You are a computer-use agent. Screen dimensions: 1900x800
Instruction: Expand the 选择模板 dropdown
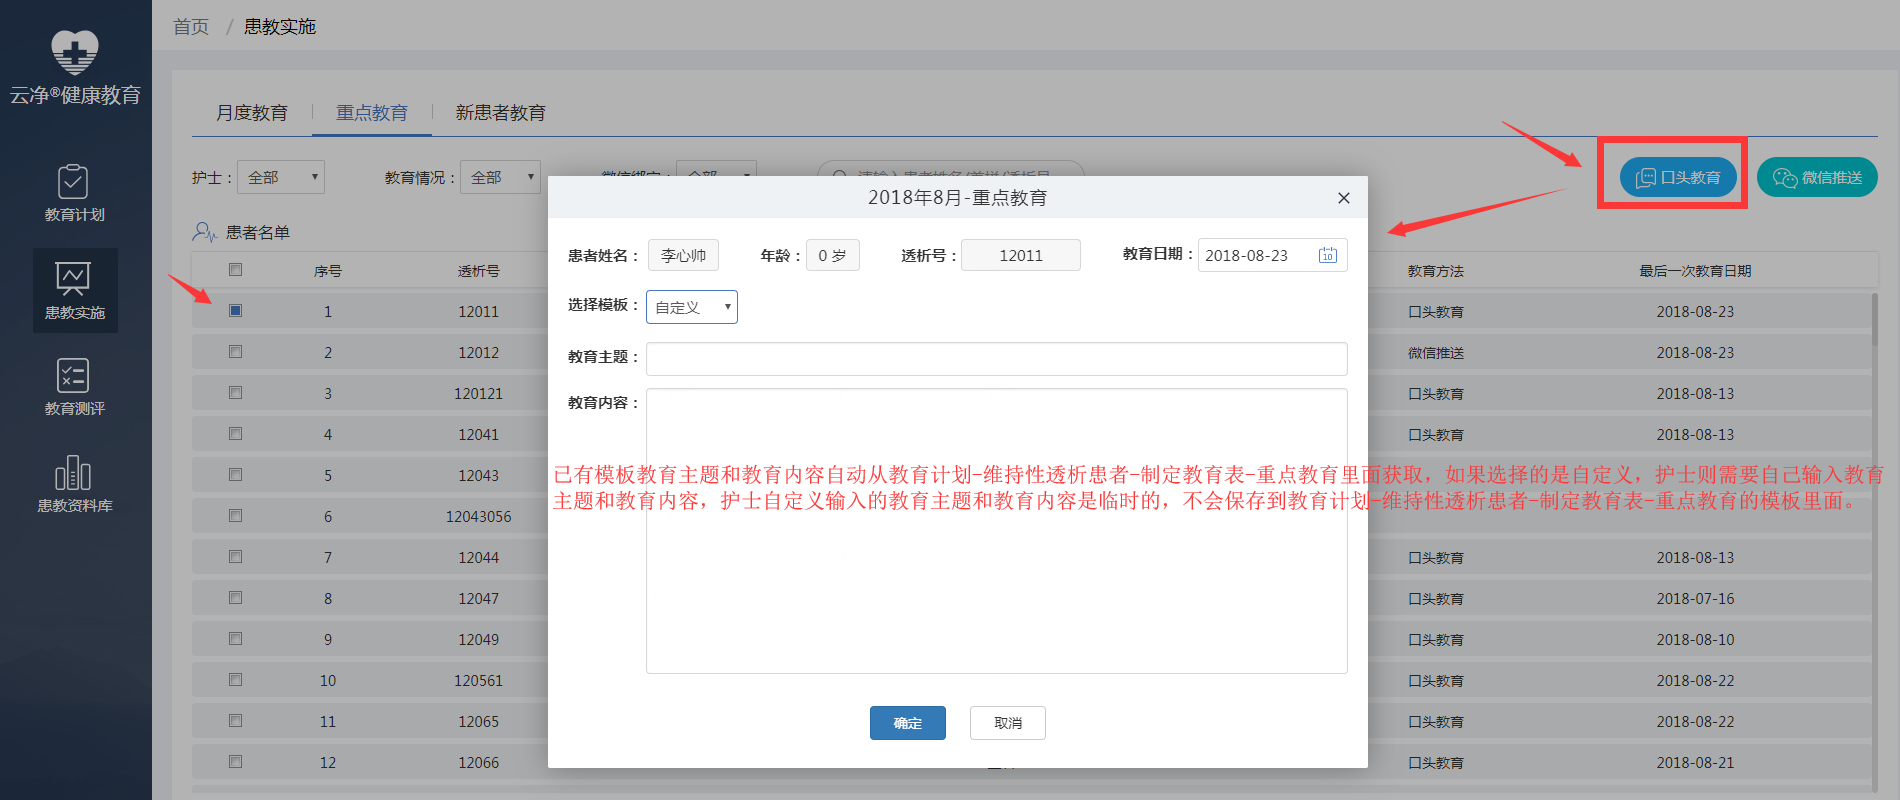(x=692, y=307)
